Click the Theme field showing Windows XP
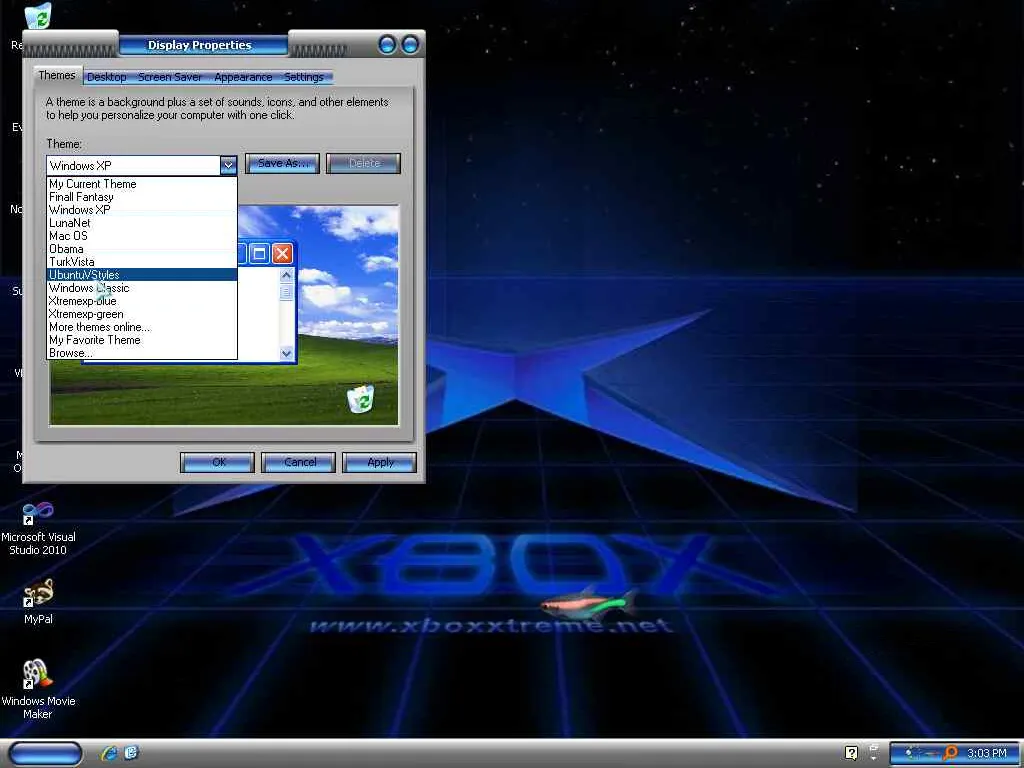Screen dimensions: 1024x768 (133, 165)
